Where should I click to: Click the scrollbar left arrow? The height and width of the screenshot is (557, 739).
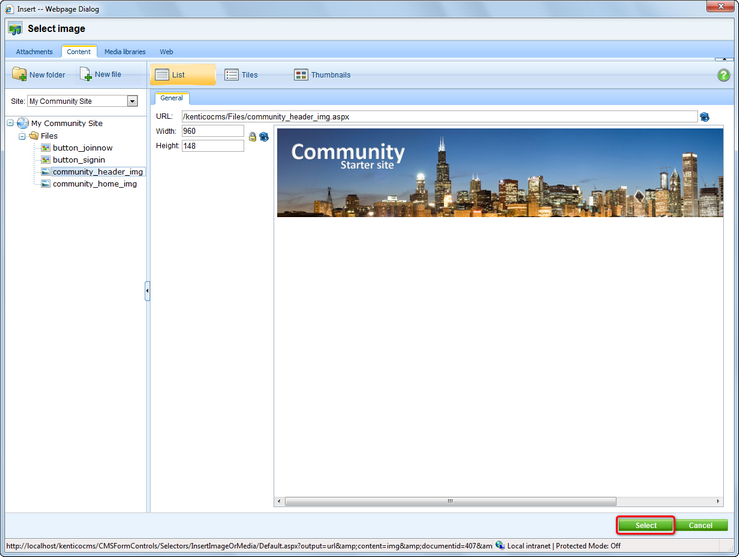[279, 501]
